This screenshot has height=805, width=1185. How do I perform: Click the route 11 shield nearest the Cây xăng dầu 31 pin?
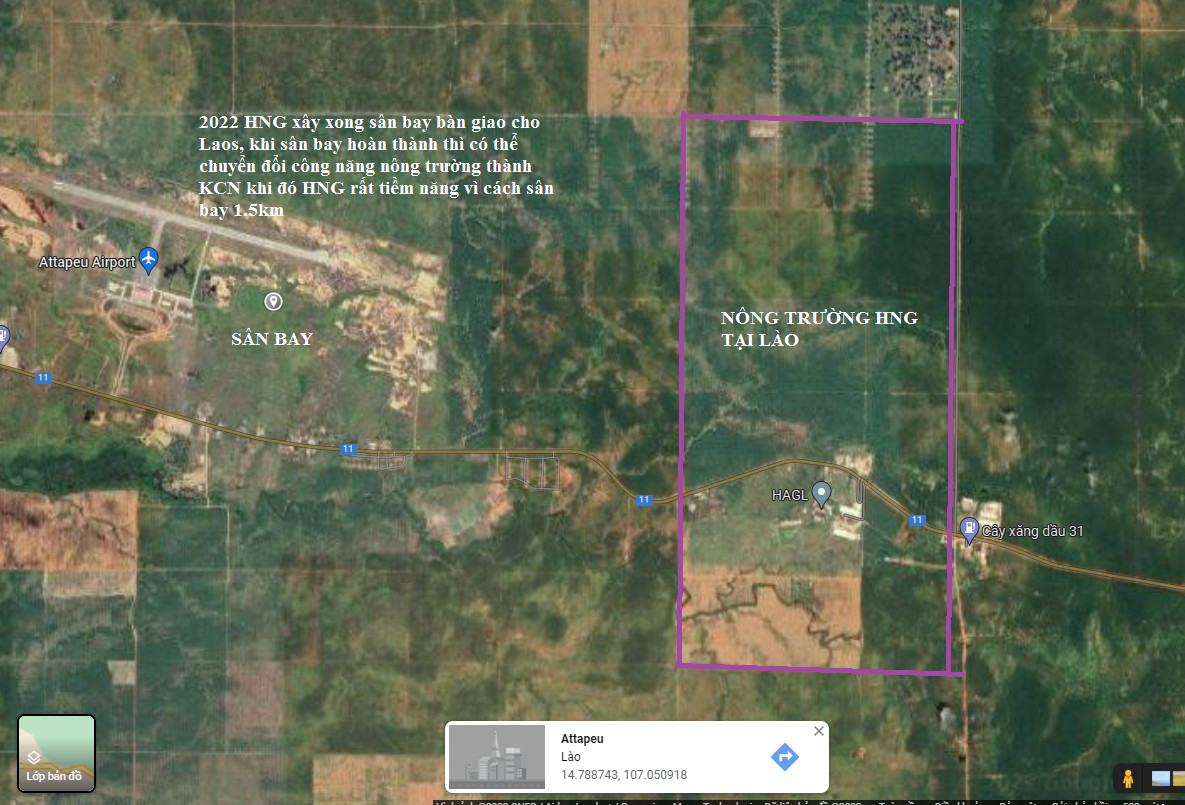[917, 520]
